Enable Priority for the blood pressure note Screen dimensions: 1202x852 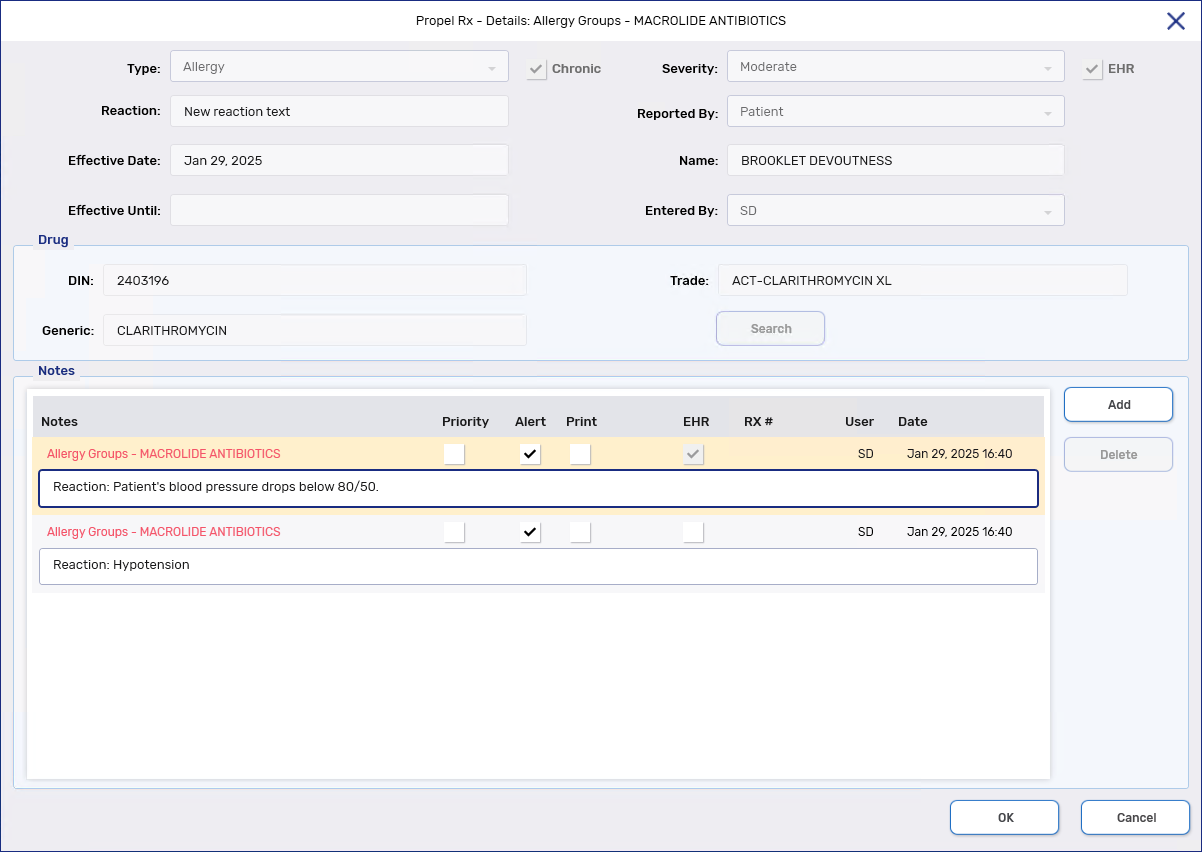coord(454,454)
